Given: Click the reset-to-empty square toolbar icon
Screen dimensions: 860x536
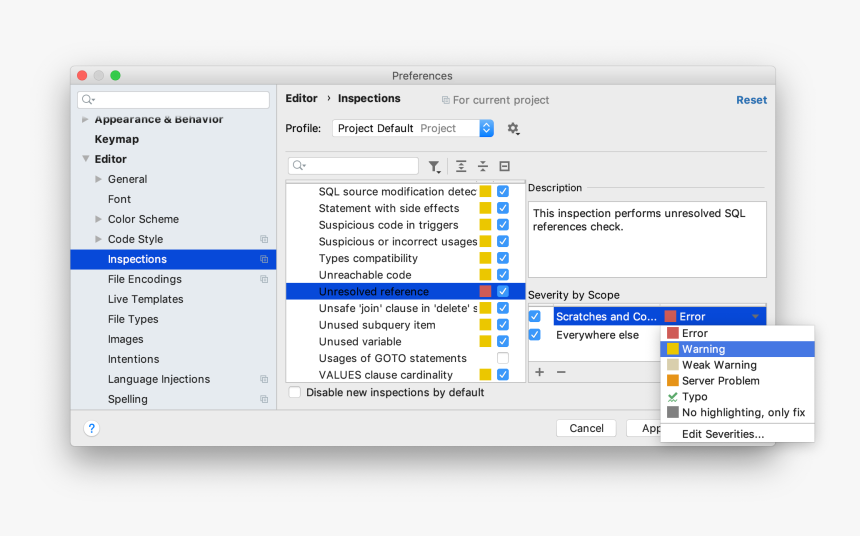Looking at the screenshot, I should click(x=505, y=167).
